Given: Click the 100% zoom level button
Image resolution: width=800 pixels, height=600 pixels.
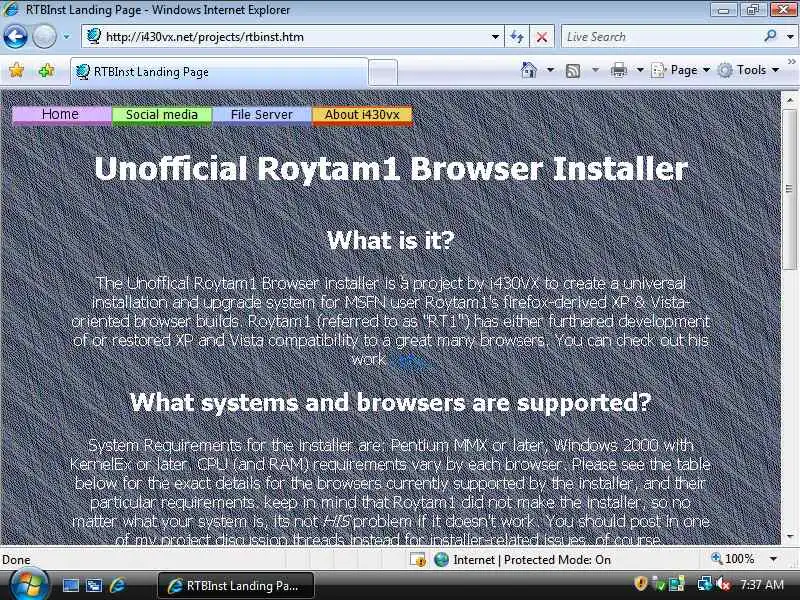Looking at the screenshot, I should [733, 559].
